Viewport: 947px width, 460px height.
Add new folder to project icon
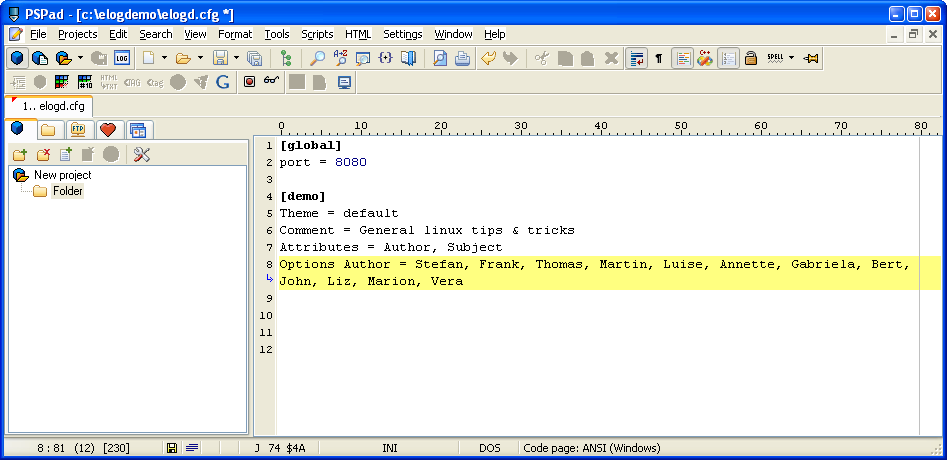[19, 155]
